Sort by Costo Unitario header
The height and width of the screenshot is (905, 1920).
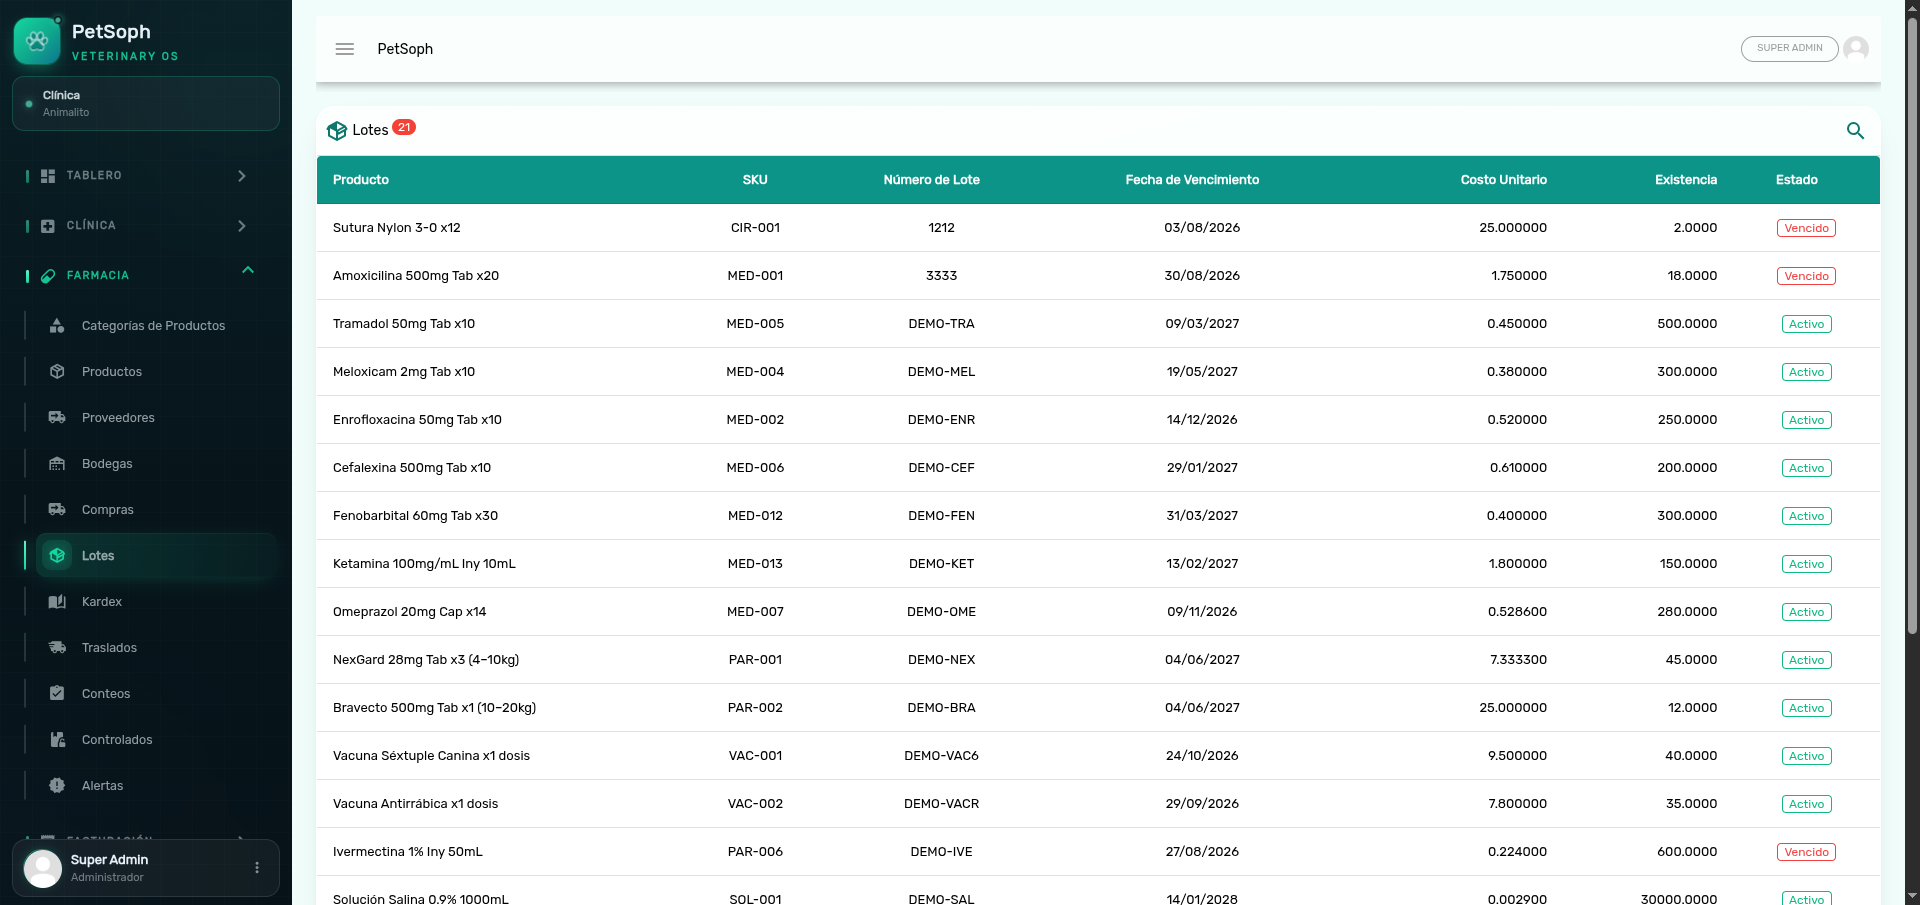coord(1503,180)
